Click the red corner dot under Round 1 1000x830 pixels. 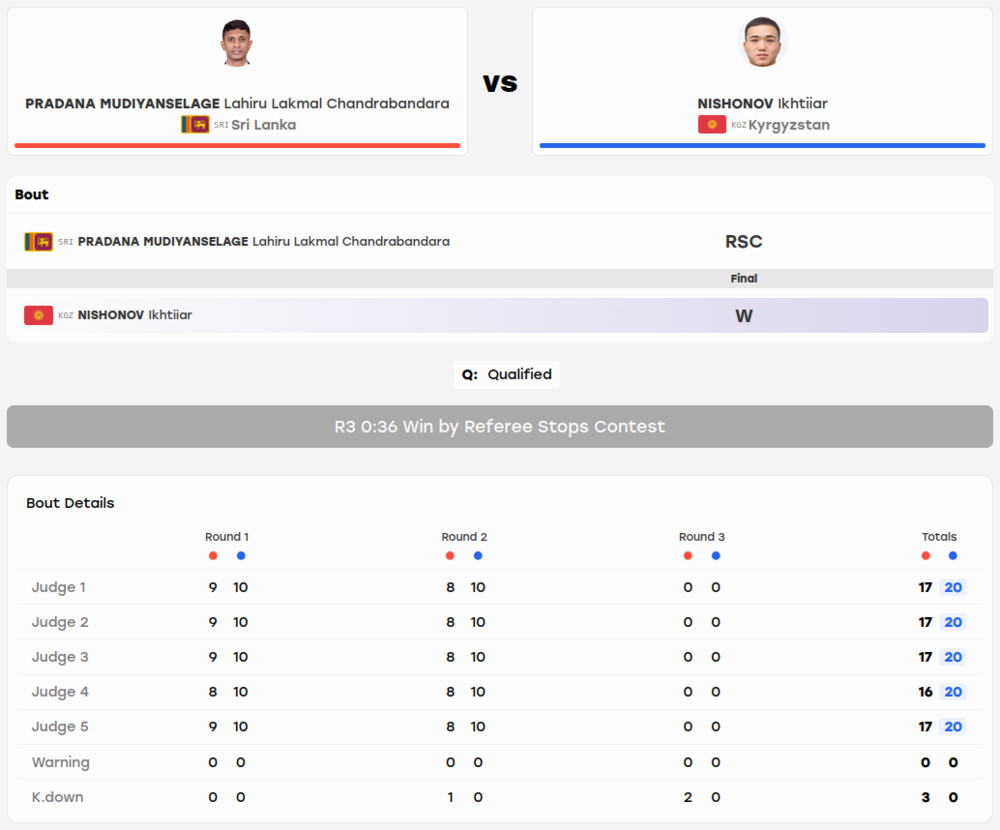213,556
